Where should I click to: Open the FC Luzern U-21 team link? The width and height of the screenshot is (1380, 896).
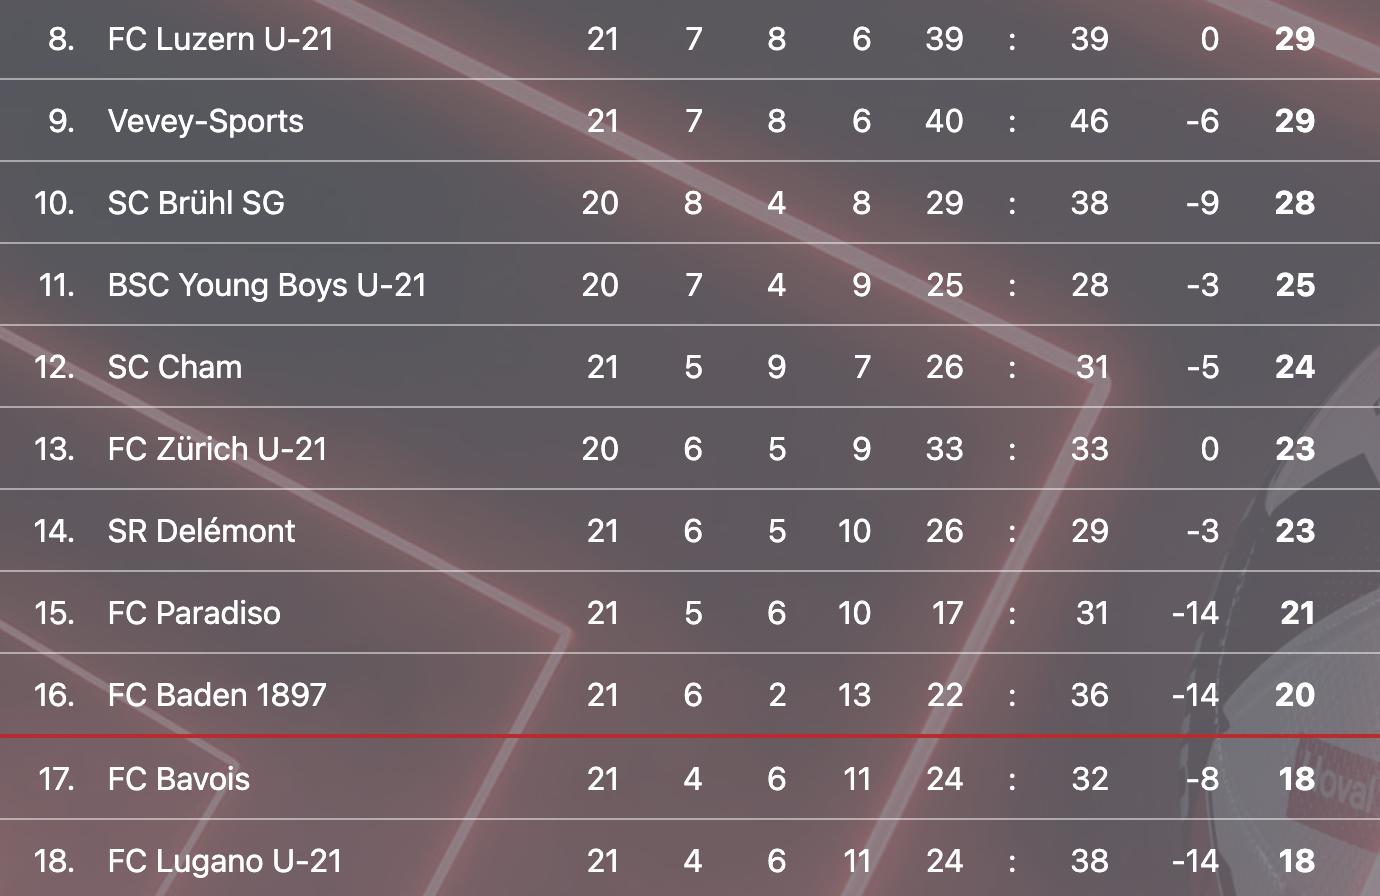tap(220, 39)
